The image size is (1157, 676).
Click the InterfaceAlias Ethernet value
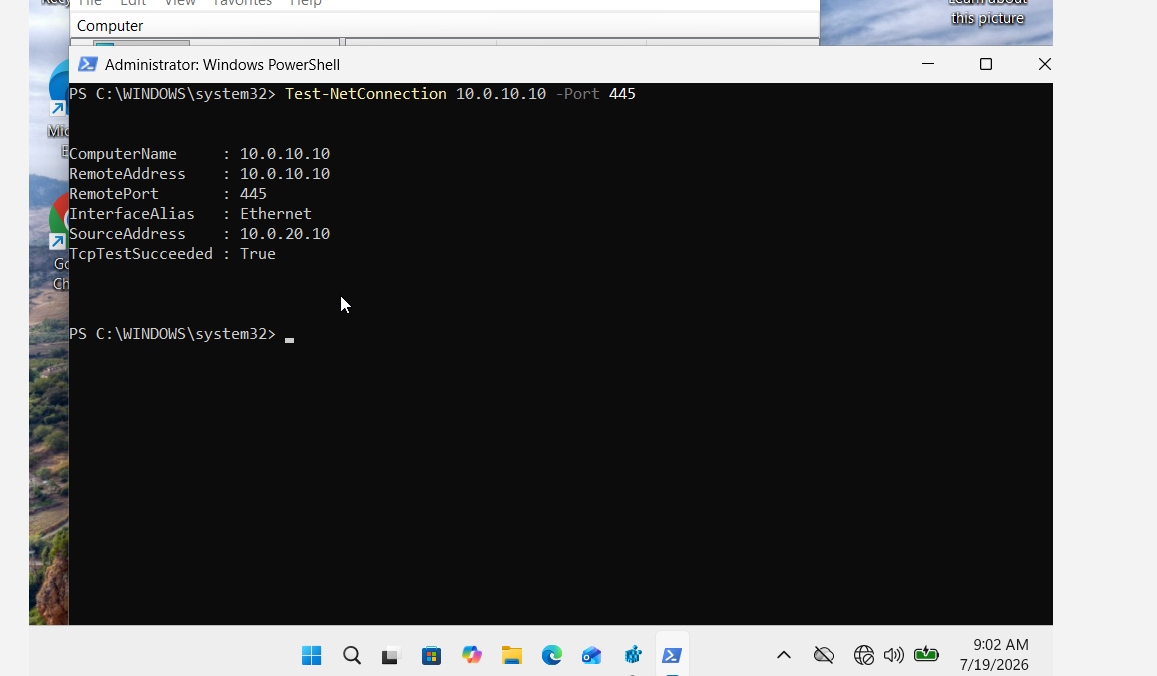coord(276,214)
